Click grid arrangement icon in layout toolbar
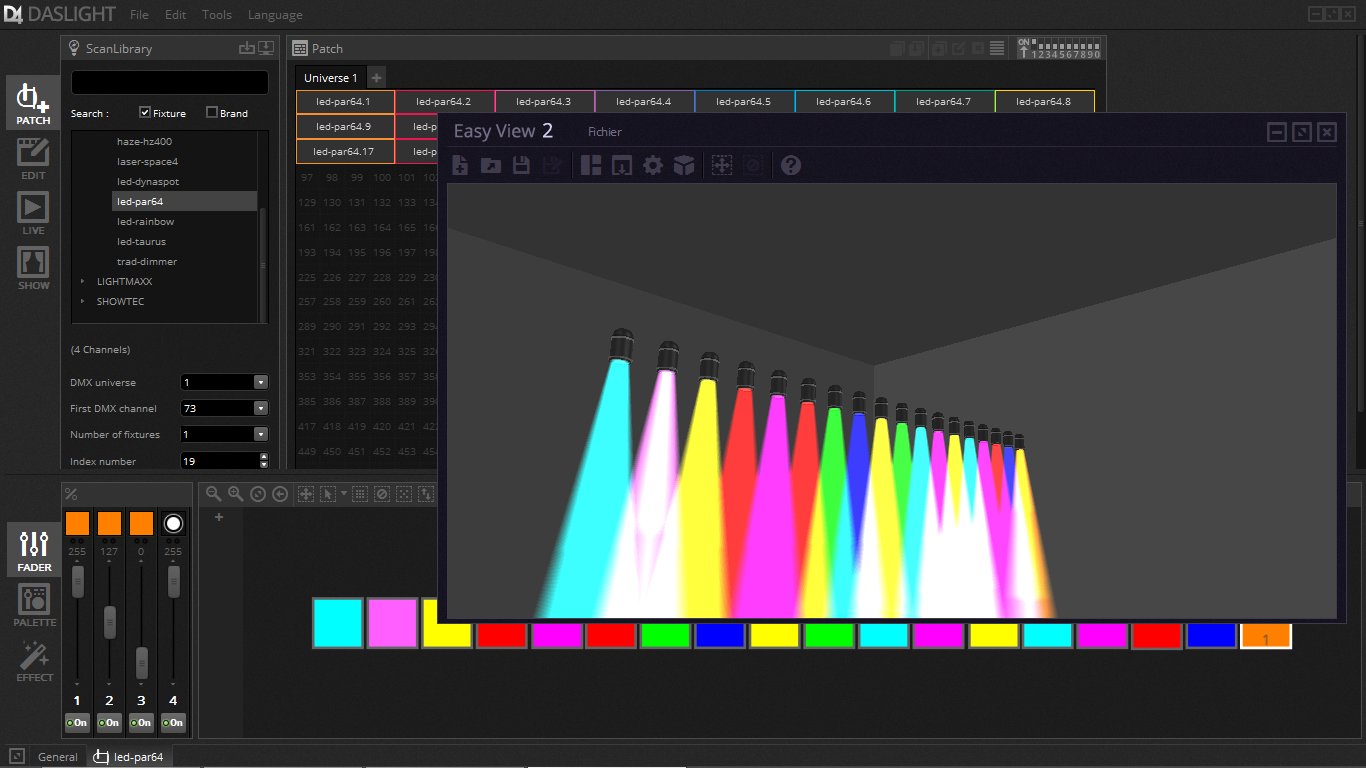This screenshot has height=768, width=1366. tap(360, 493)
